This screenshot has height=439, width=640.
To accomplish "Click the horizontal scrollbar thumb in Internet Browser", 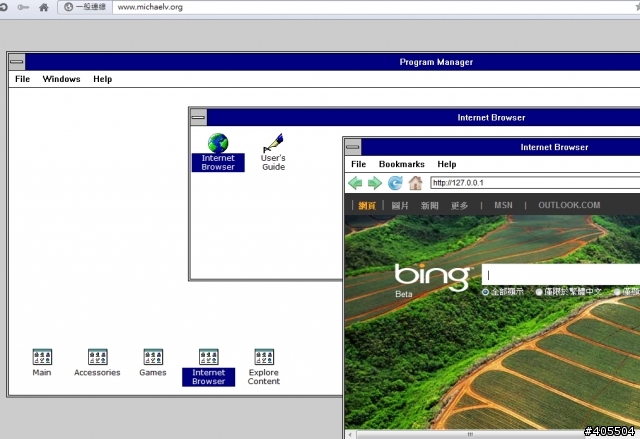I will (x=470, y=435).
